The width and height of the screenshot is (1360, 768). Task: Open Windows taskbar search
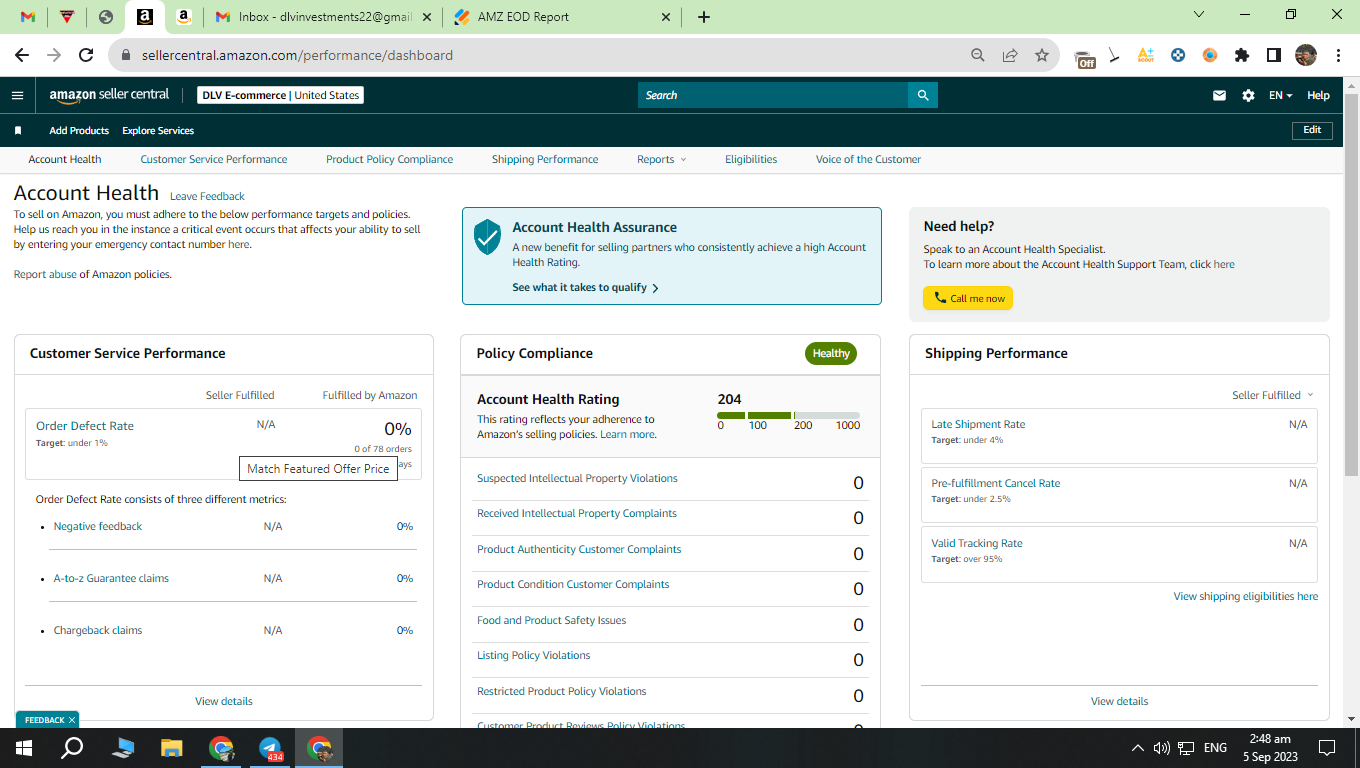(x=72, y=748)
